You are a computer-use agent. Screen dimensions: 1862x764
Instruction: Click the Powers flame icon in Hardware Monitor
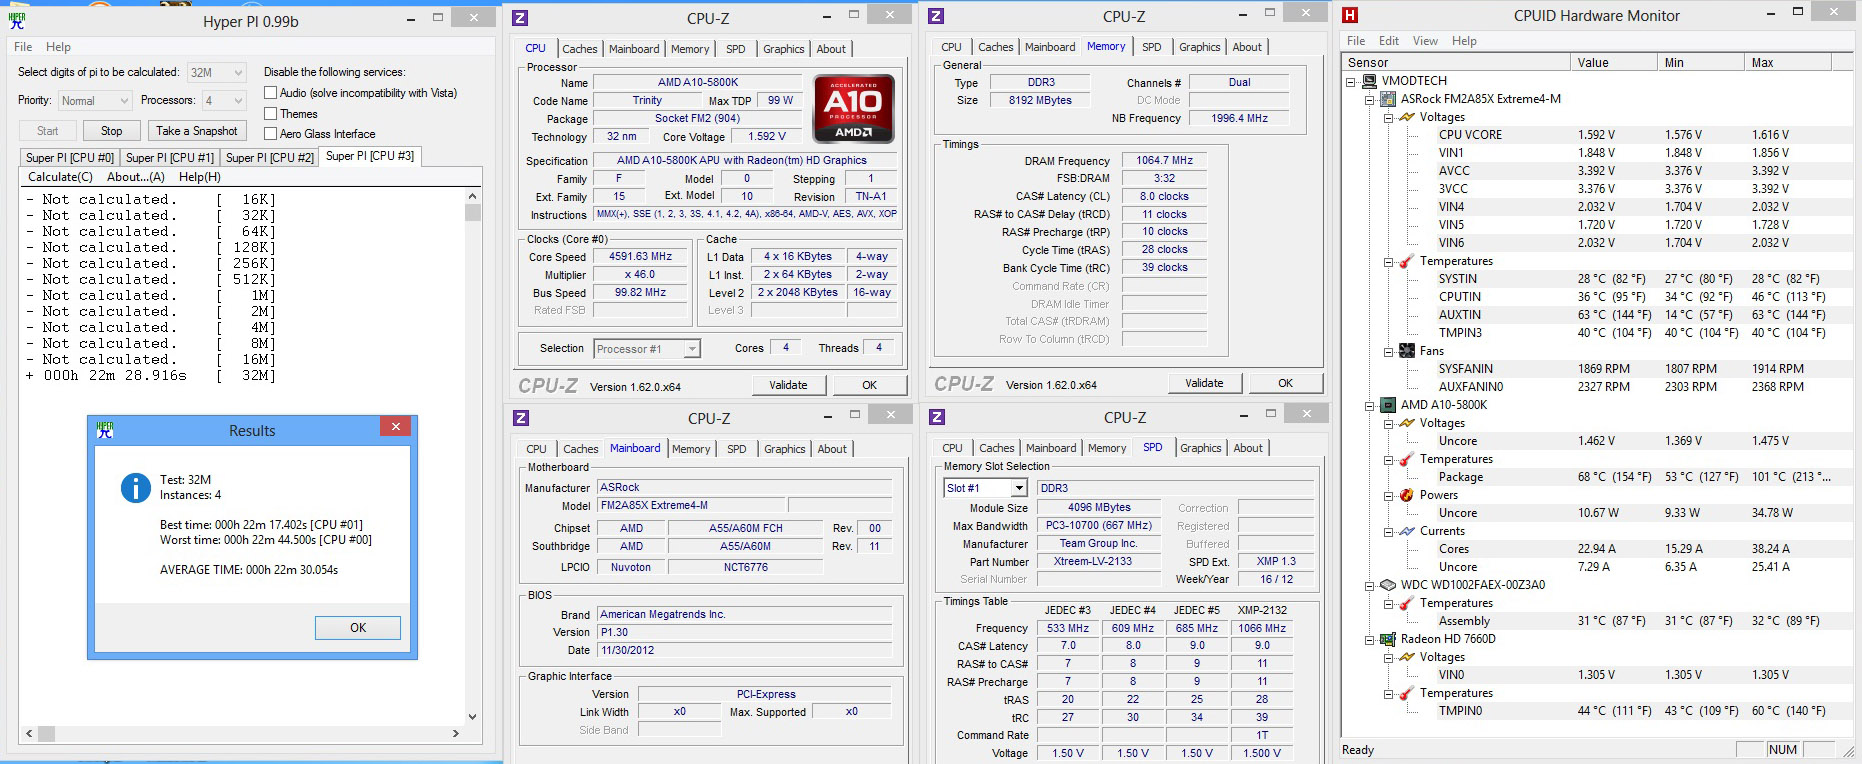(x=1406, y=495)
